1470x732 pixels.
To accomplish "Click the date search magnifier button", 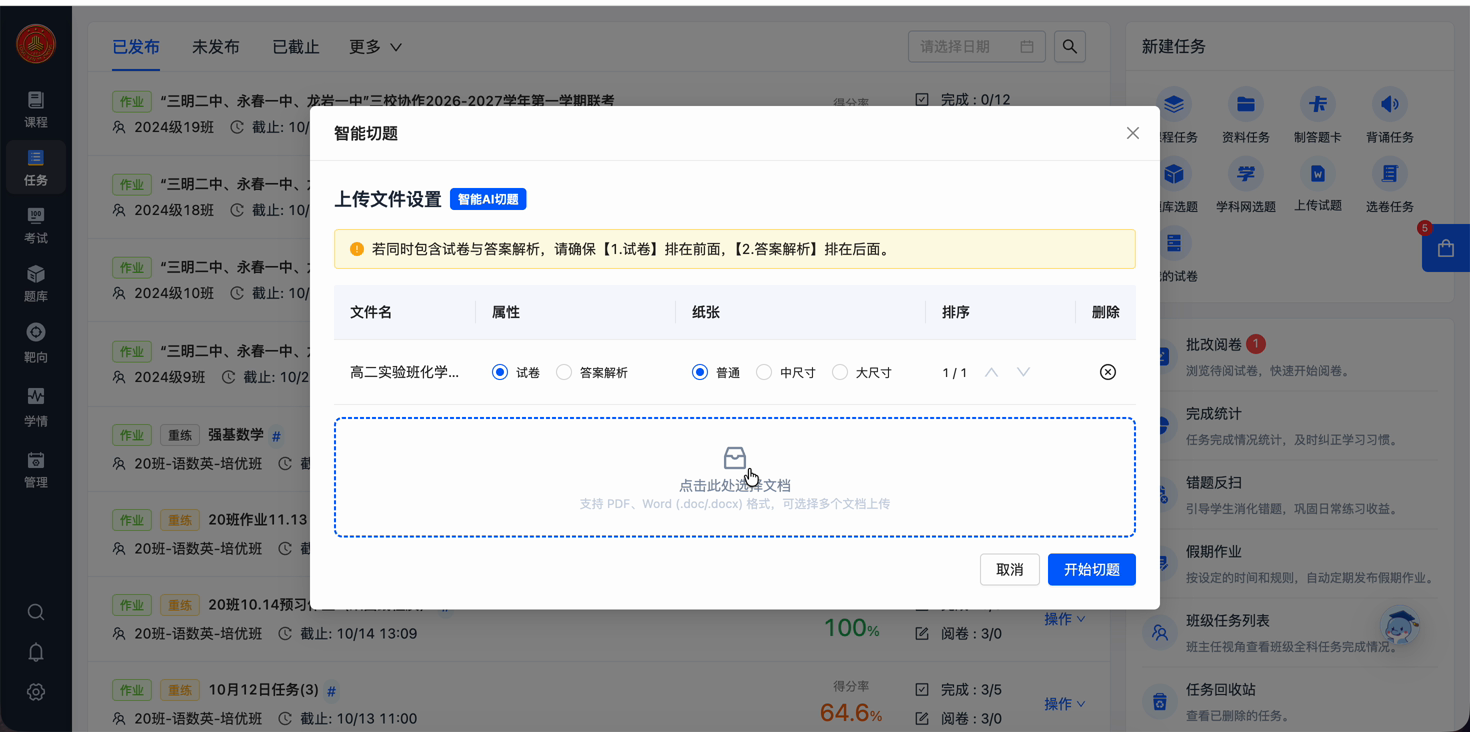I will (x=1070, y=46).
